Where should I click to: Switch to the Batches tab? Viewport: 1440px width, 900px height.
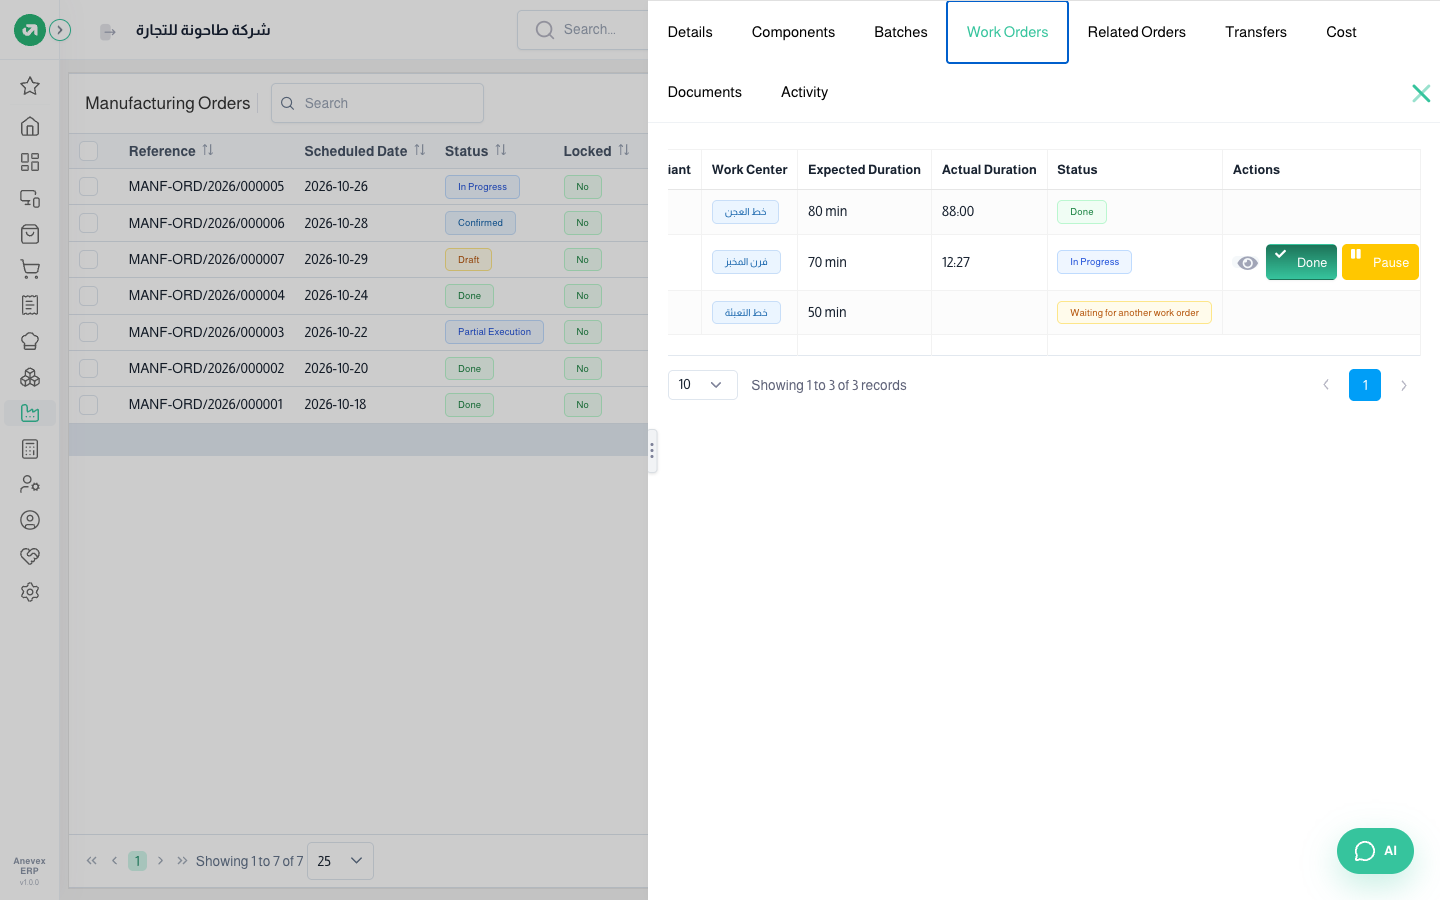[901, 32]
